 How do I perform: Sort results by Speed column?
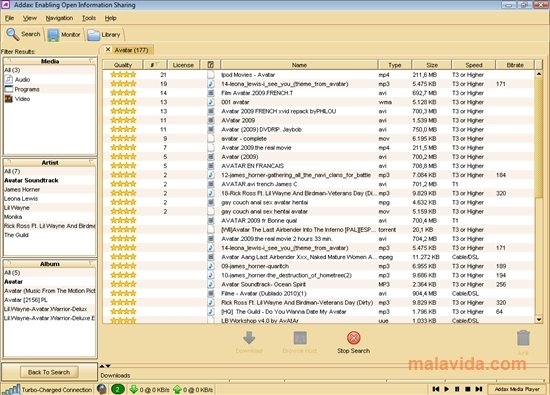474,65
